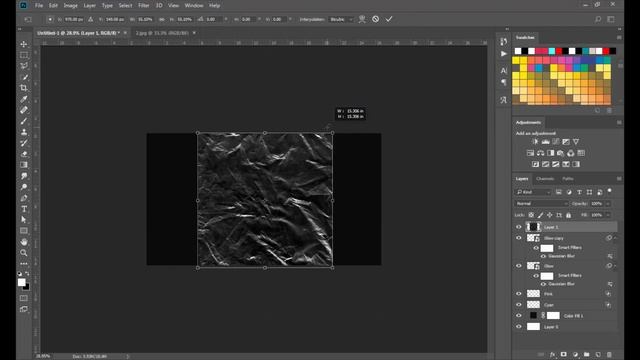Select the Move tool
Image resolution: width=640 pixels, height=360 pixels.
point(24,44)
